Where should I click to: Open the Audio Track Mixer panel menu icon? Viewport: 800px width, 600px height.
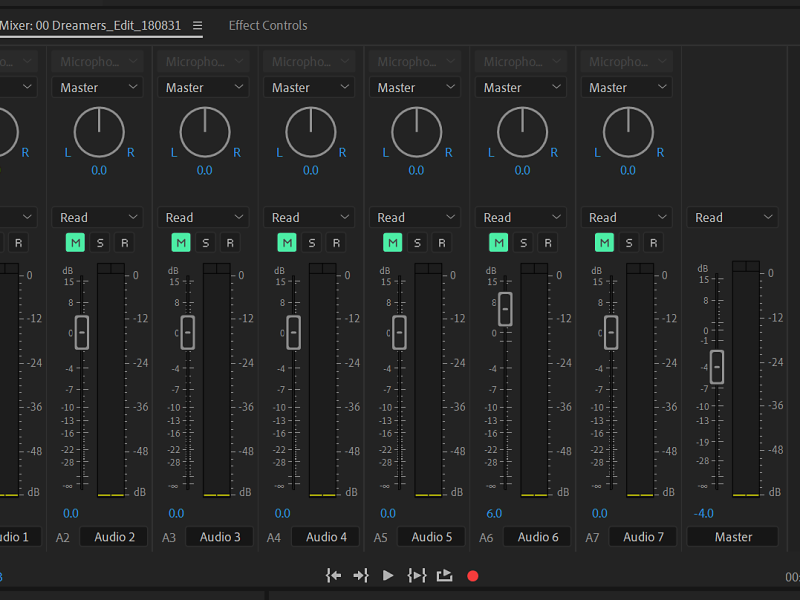point(197,25)
